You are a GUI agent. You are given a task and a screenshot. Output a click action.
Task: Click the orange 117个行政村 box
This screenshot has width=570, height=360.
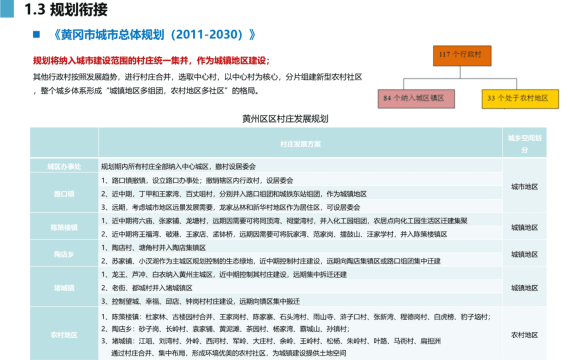click(x=462, y=56)
